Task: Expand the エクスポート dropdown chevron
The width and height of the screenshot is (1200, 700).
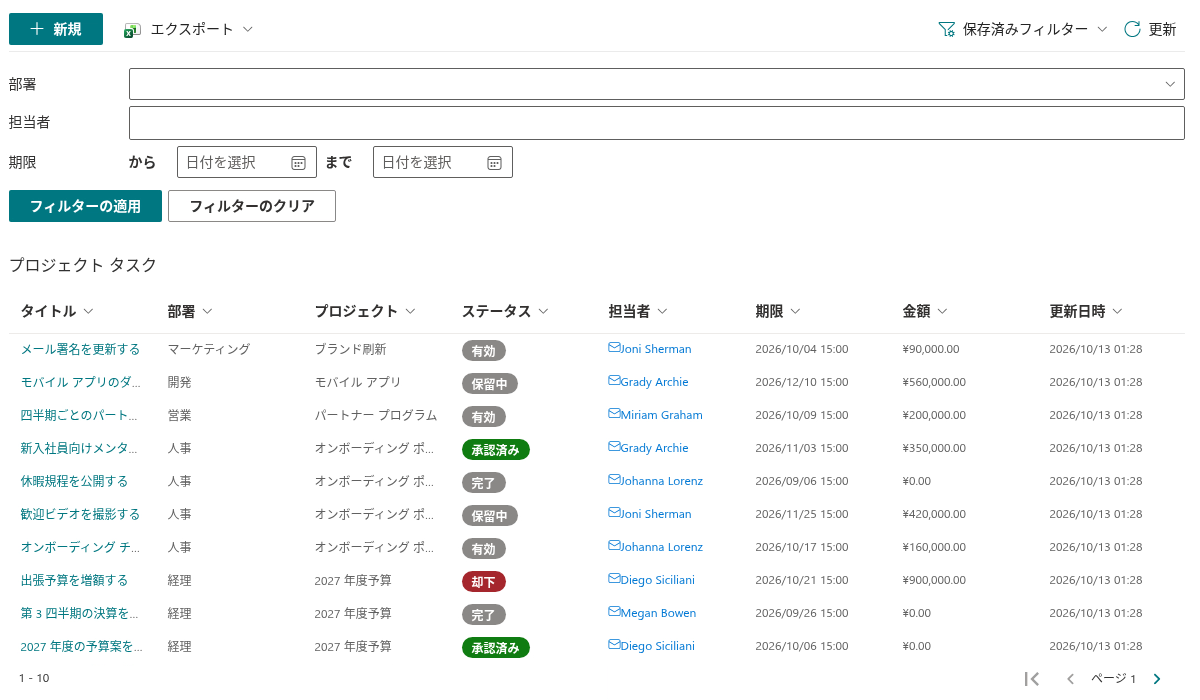Action: pyautogui.click(x=248, y=30)
